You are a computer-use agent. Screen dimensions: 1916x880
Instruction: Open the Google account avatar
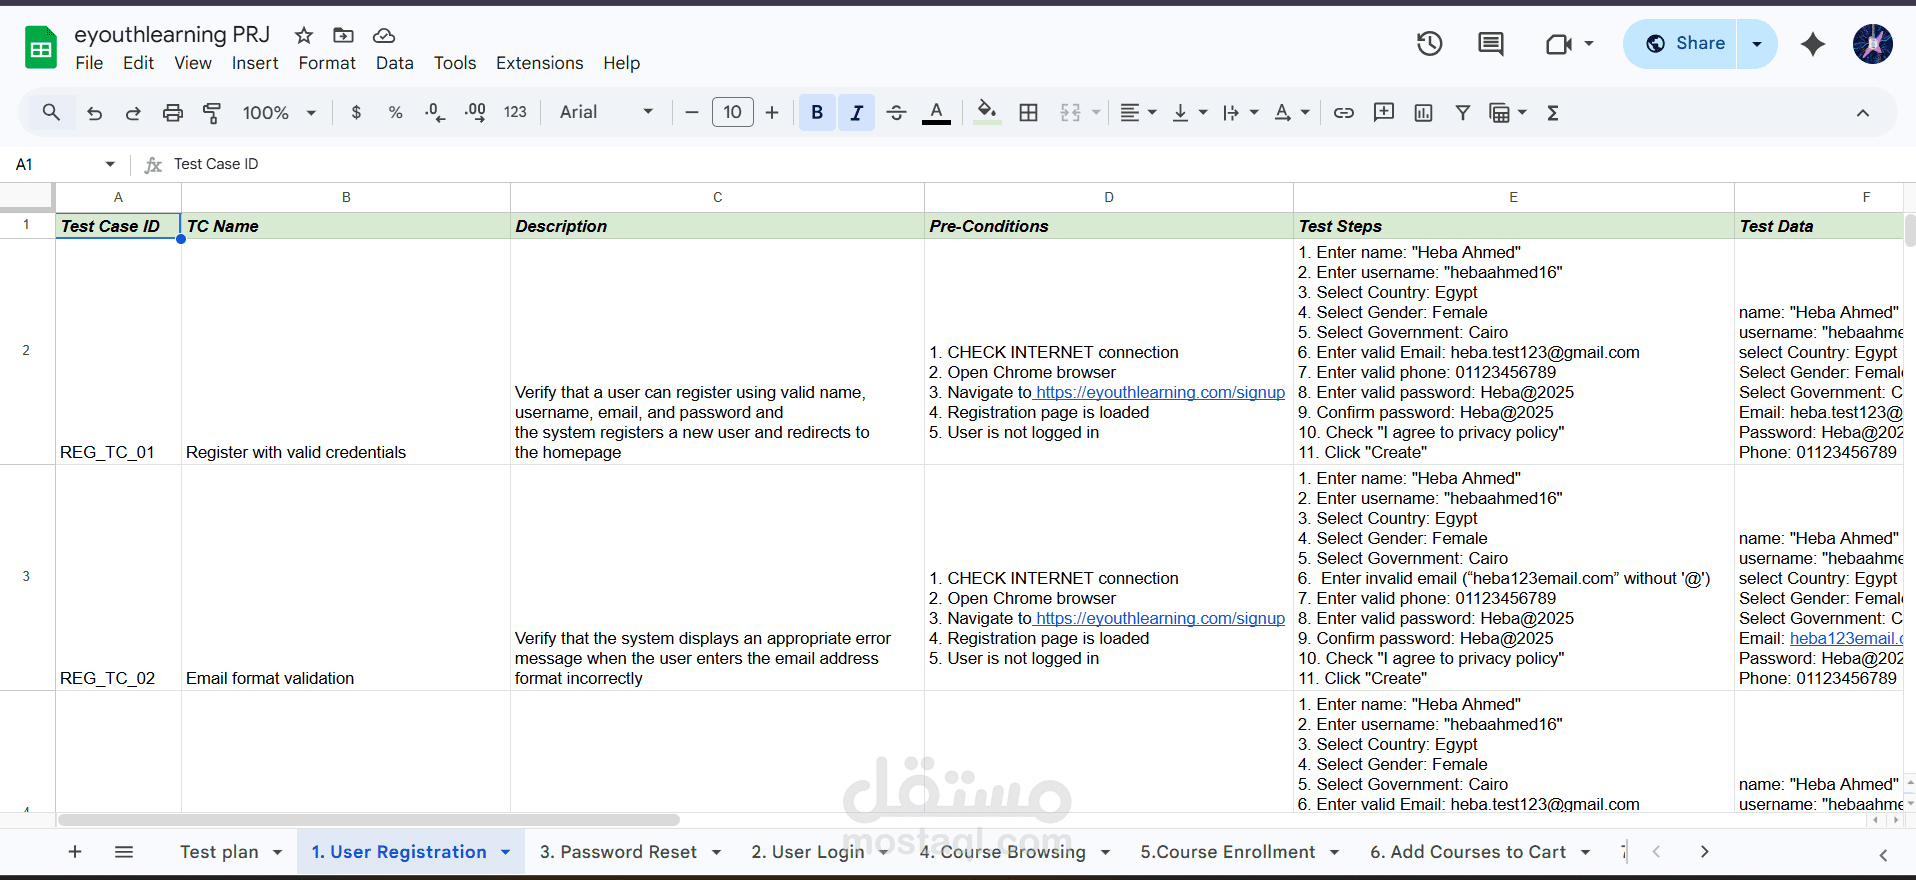click(x=1872, y=44)
